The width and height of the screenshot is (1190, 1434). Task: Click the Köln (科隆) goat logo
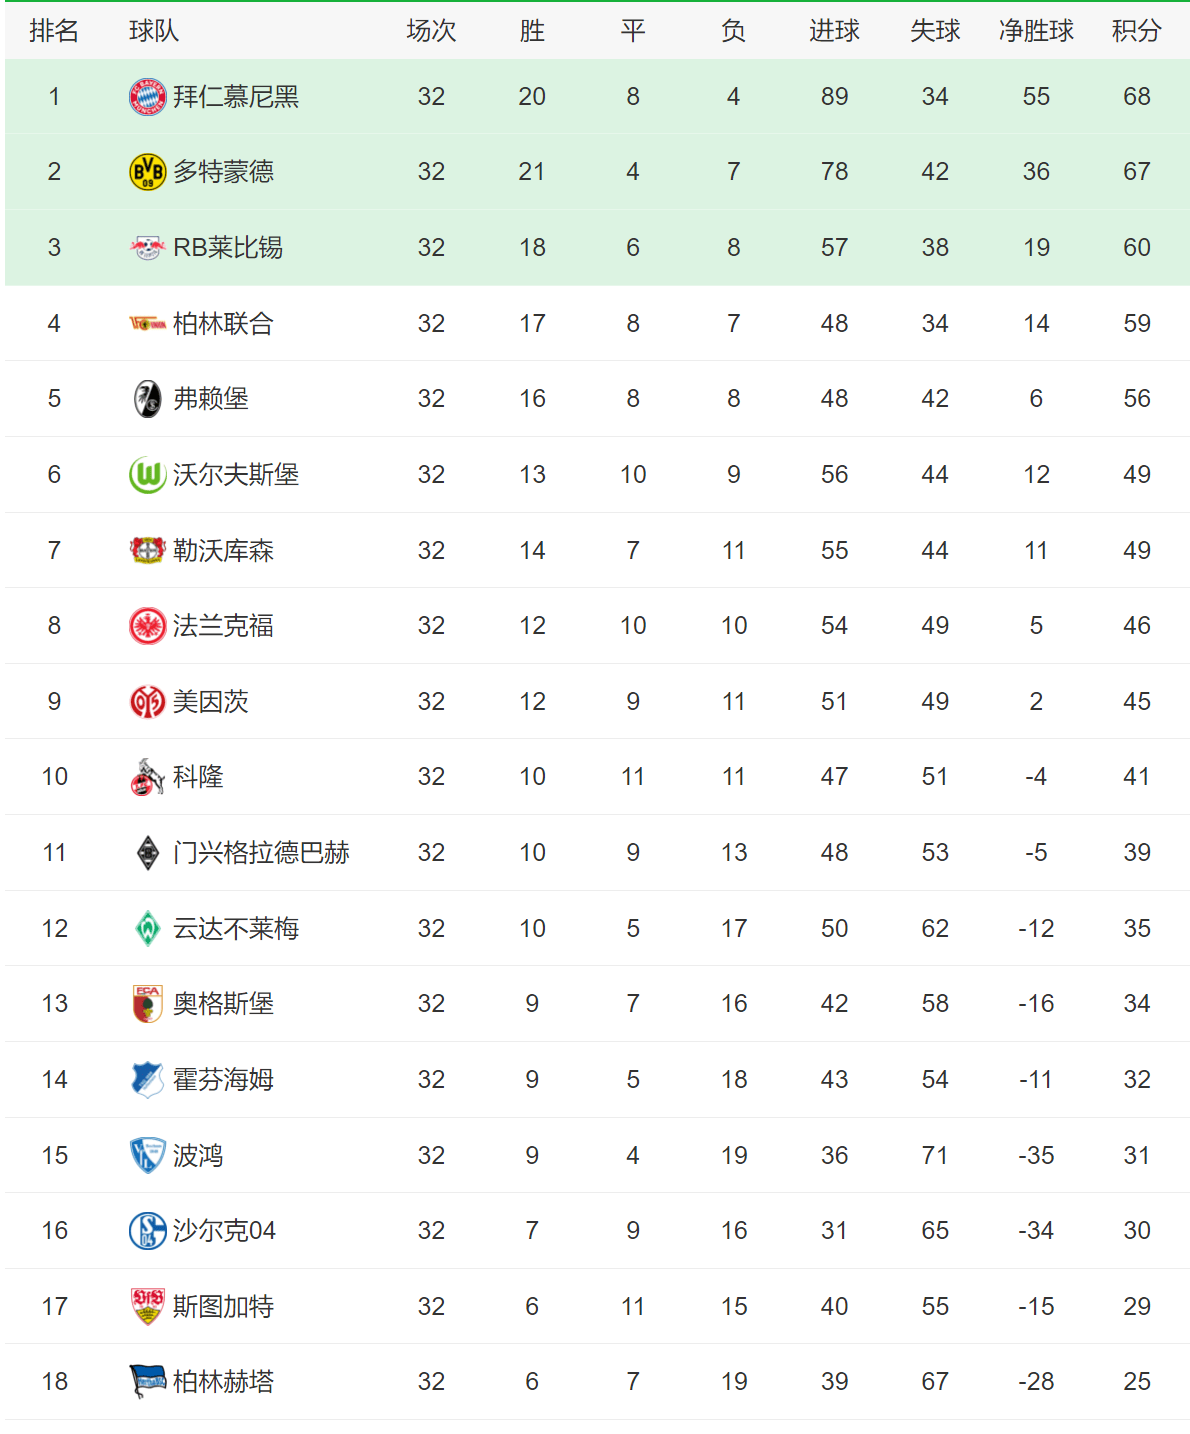click(x=148, y=777)
